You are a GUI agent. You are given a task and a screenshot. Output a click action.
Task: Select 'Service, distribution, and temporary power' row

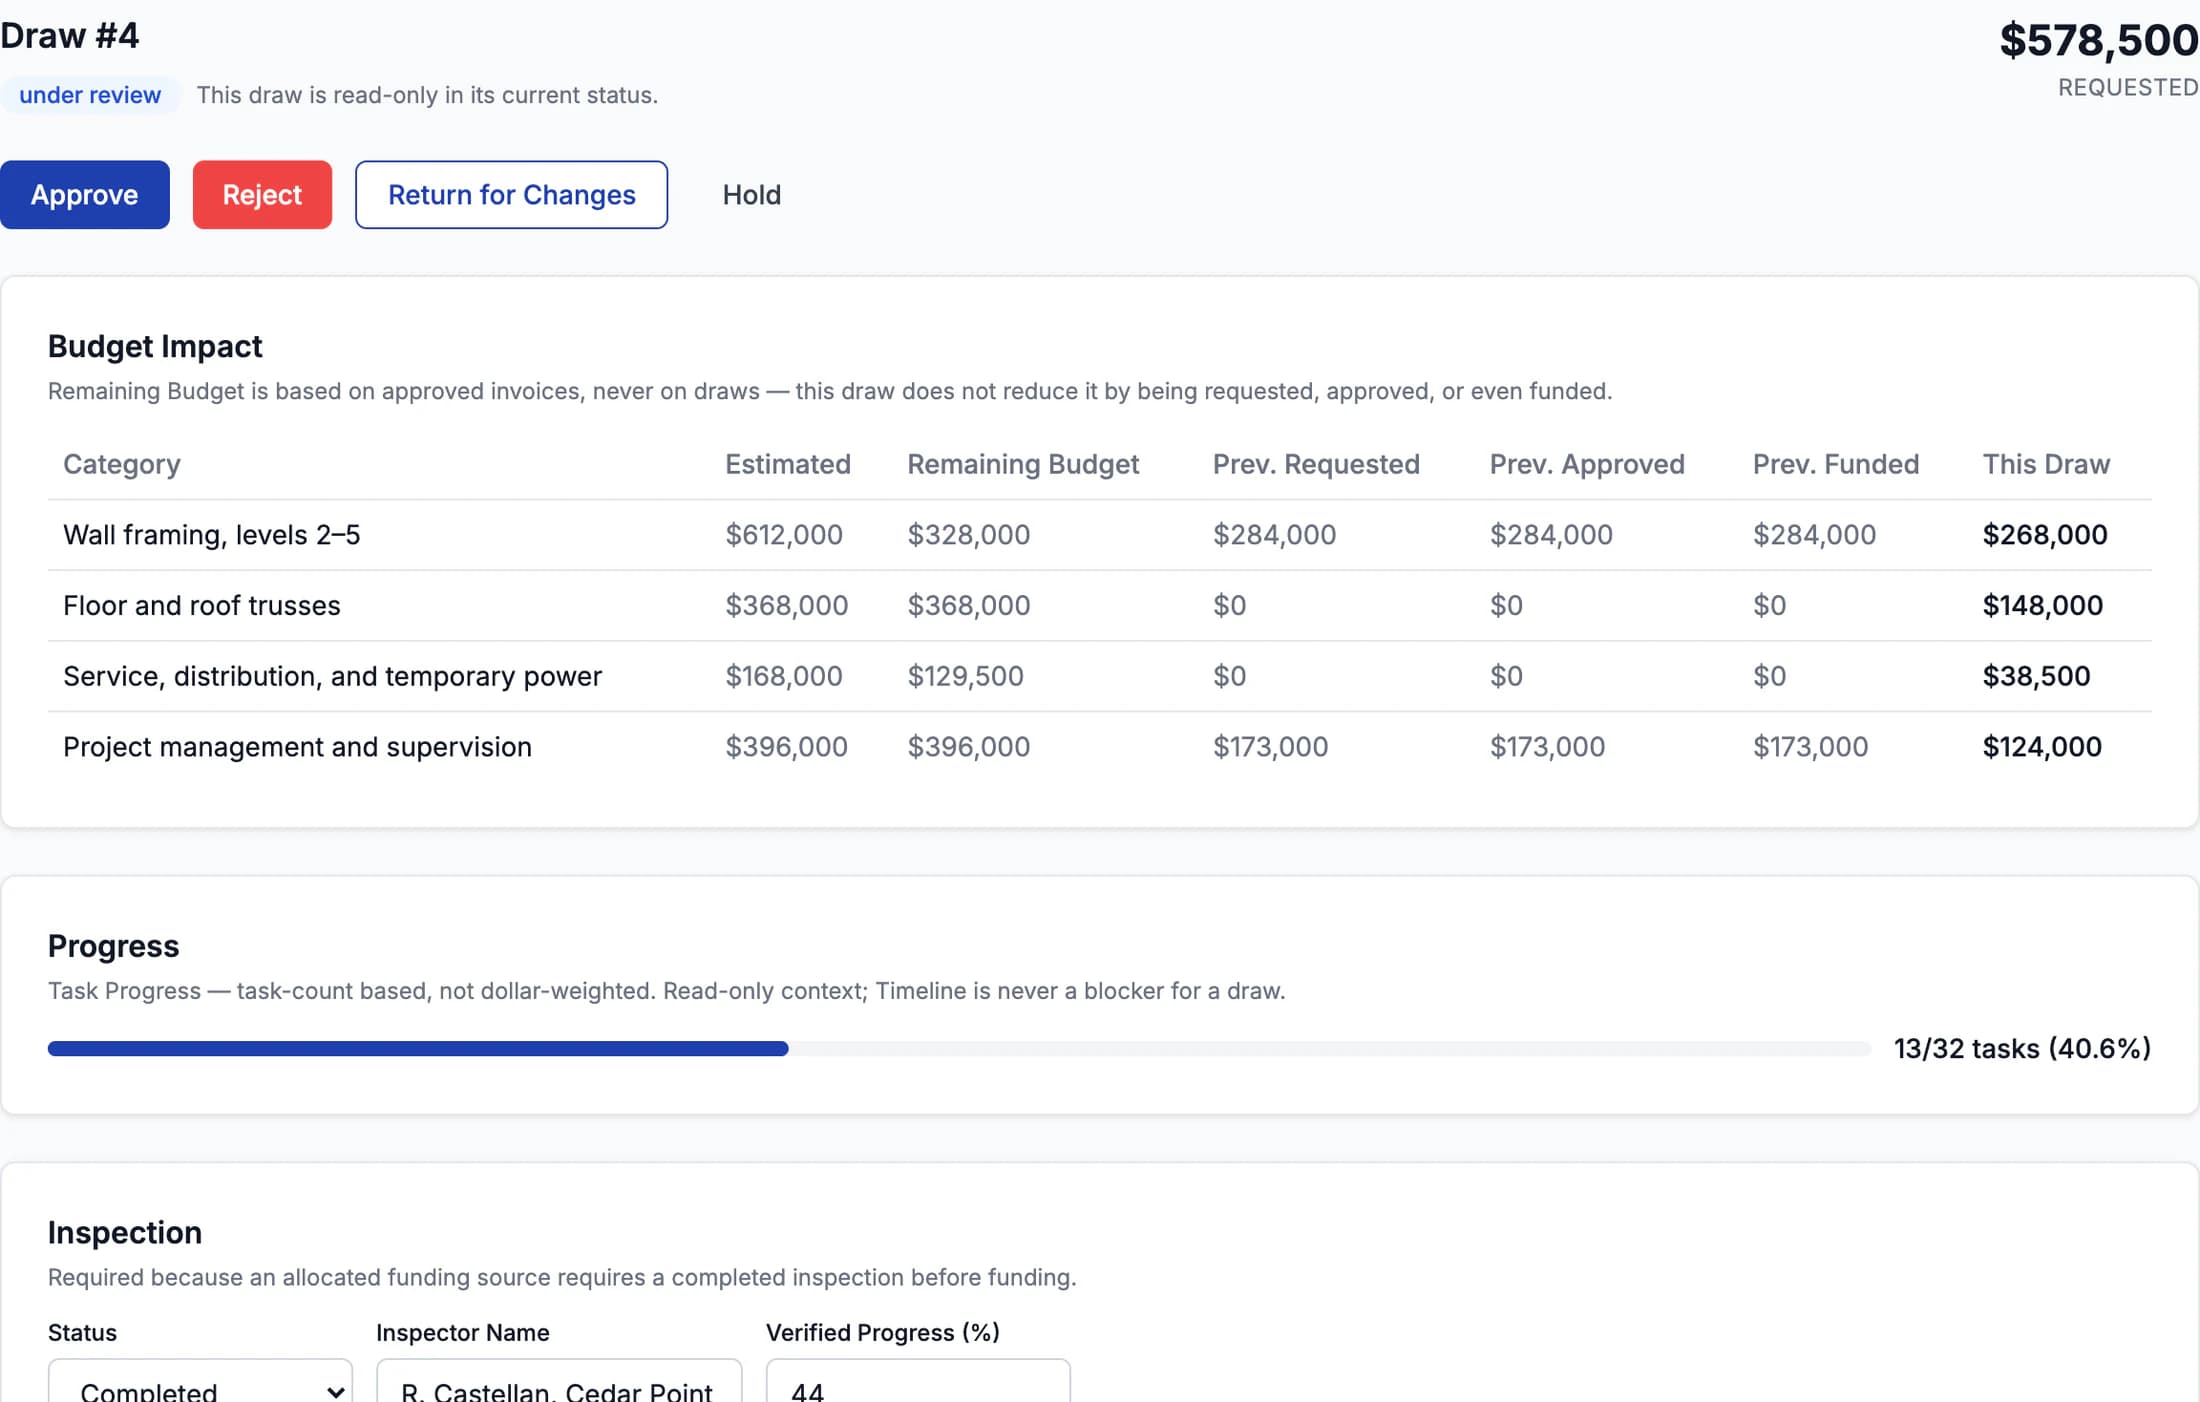(x=1100, y=676)
